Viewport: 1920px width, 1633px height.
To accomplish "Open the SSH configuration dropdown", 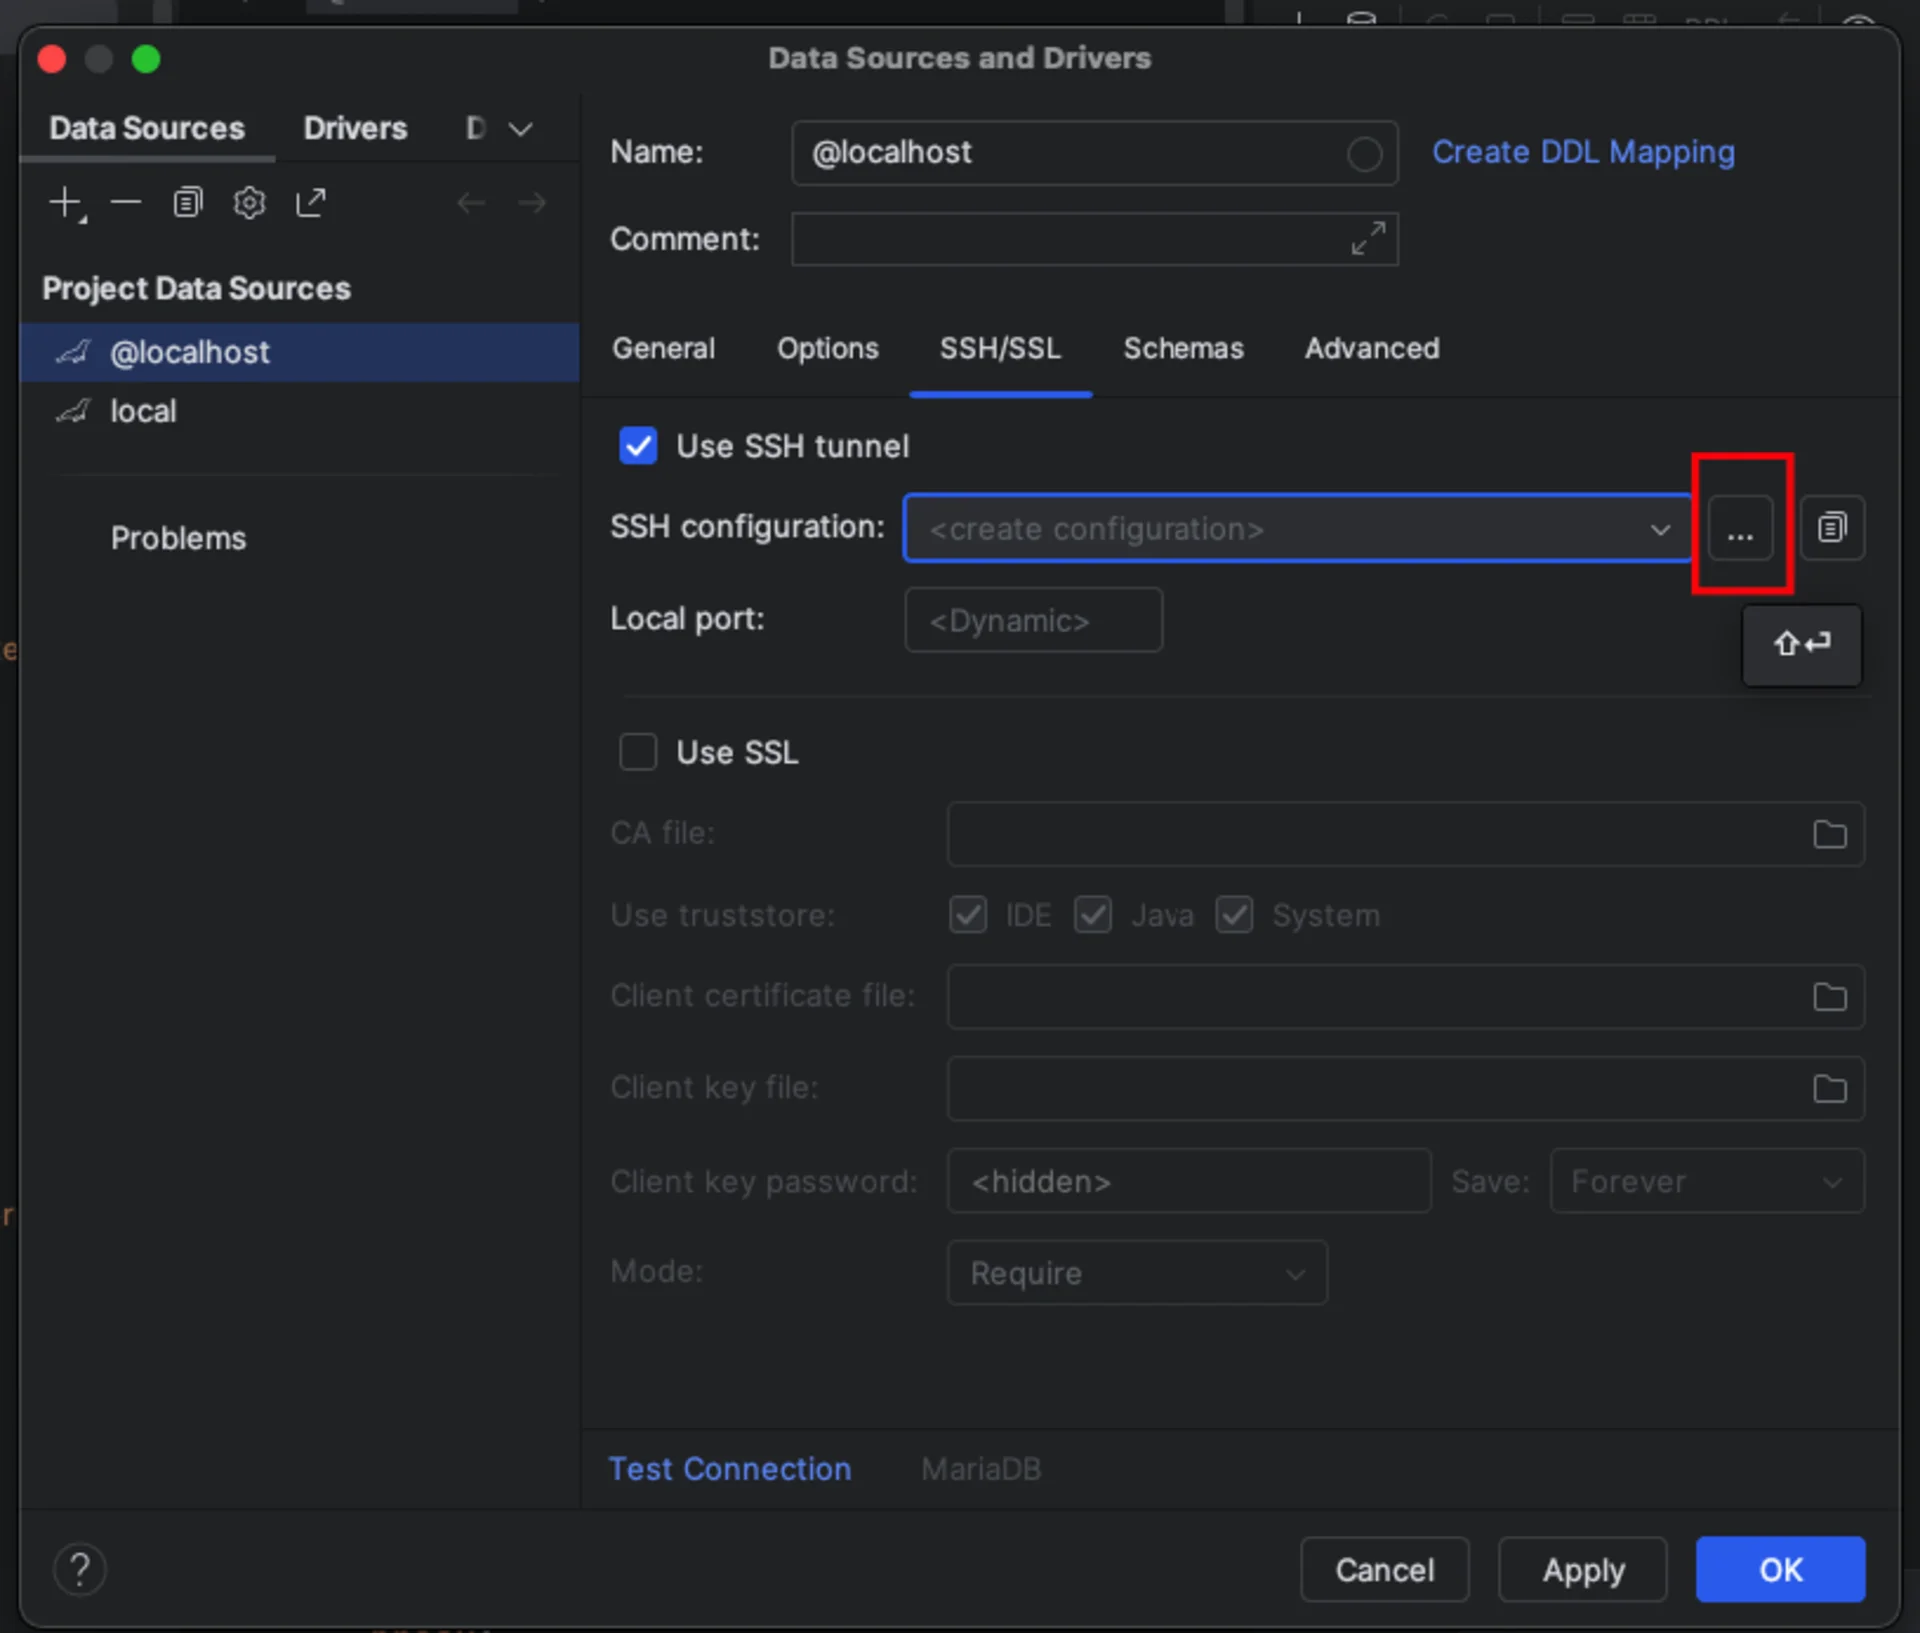I will coord(1659,528).
